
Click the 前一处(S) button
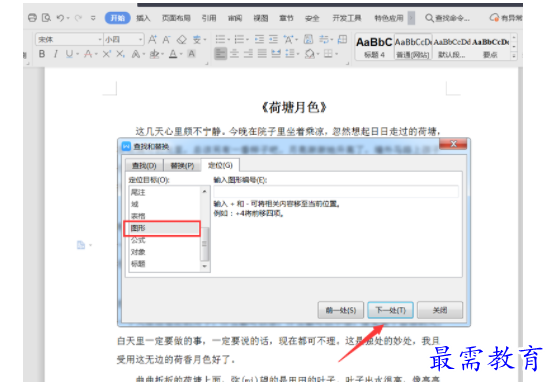coord(341,310)
